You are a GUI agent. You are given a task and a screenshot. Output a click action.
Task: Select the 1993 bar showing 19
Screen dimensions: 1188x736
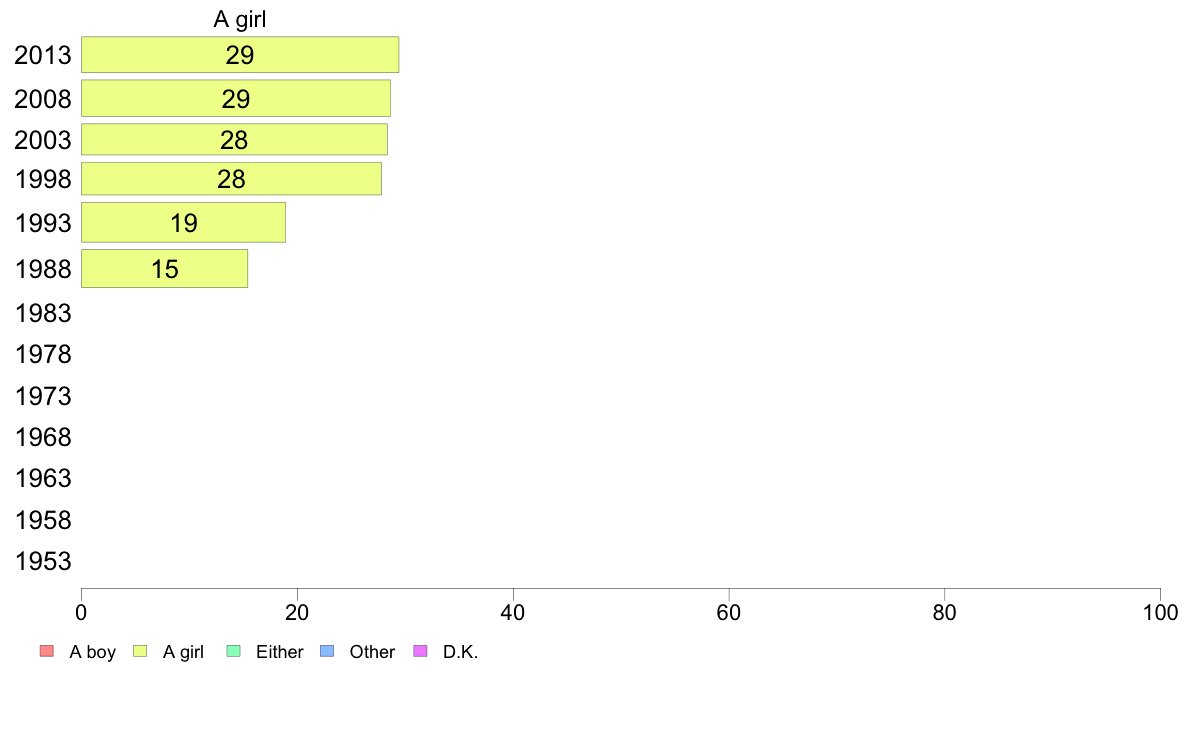(x=183, y=223)
